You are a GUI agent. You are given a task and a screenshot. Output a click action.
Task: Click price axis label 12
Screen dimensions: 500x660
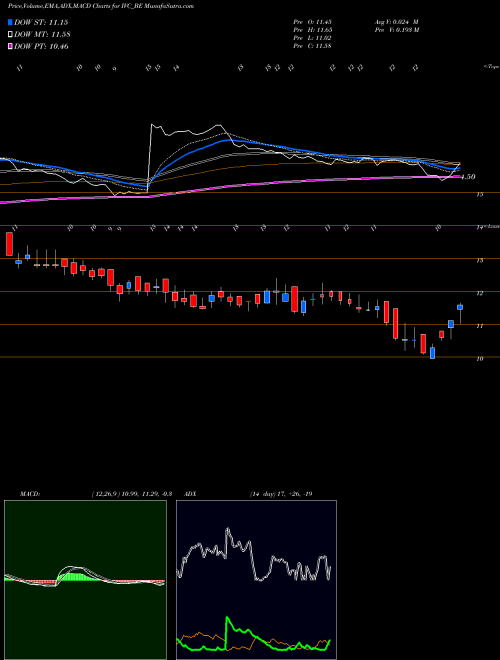coord(479,293)
